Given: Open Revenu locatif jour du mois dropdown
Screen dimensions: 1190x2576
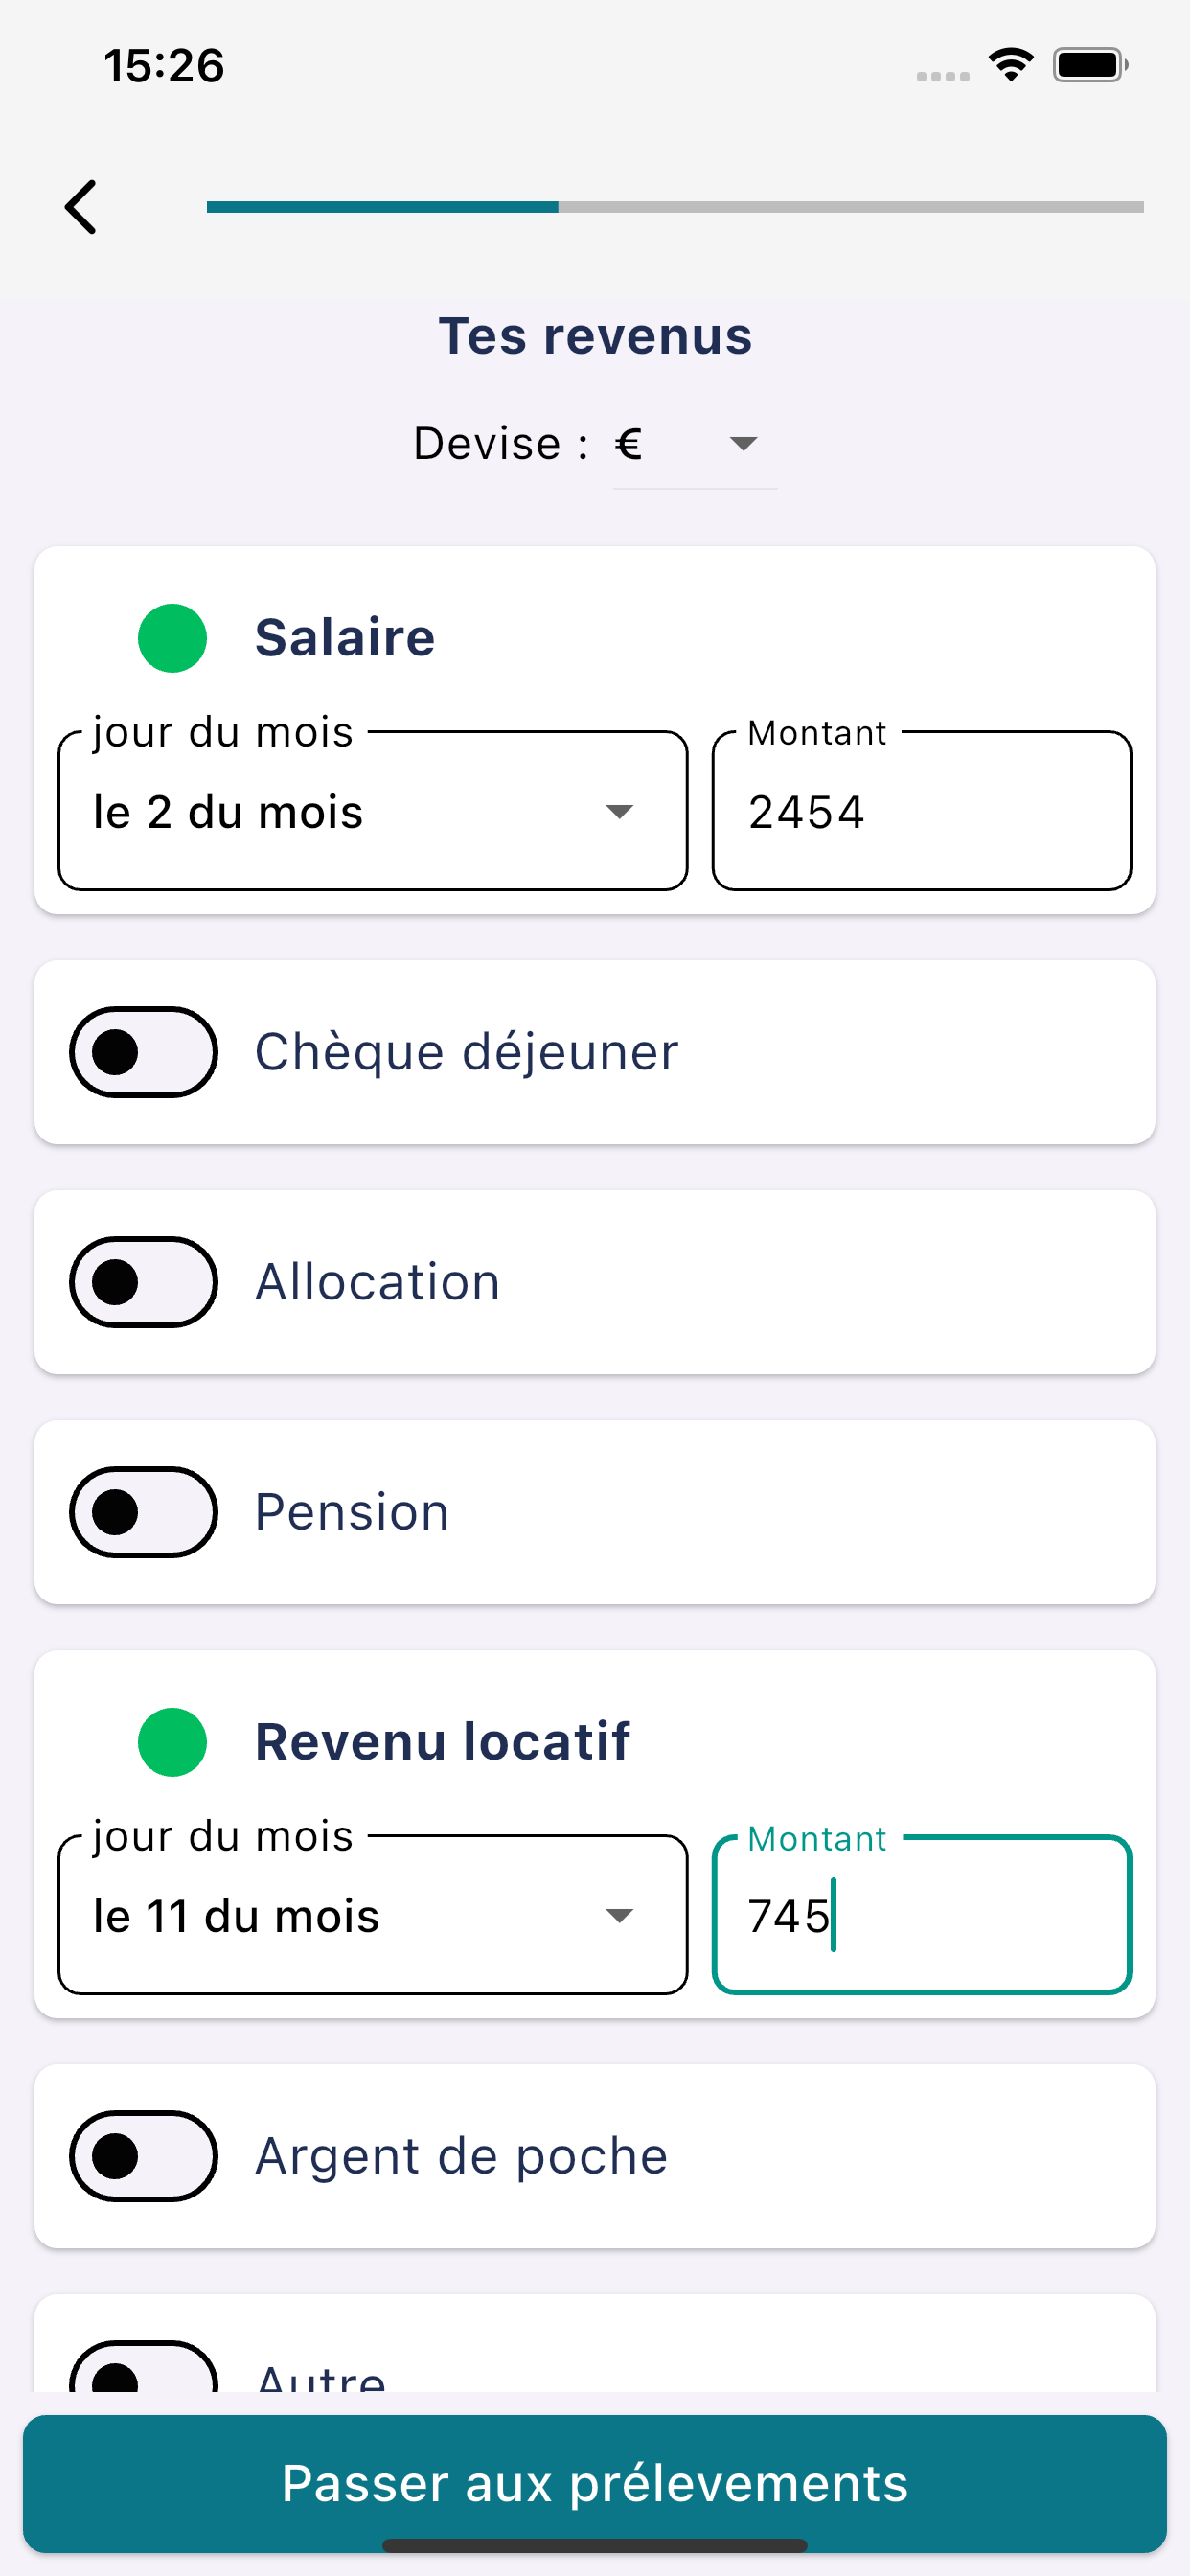Looking at the screenshot, I should point(372,1915).
